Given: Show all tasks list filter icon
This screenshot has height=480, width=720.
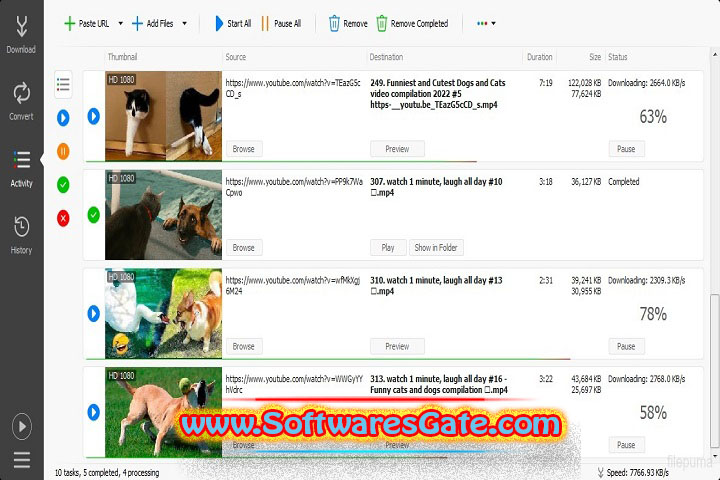Looking at the screenshot, I should pyautogui.click(x=63, y=85).
